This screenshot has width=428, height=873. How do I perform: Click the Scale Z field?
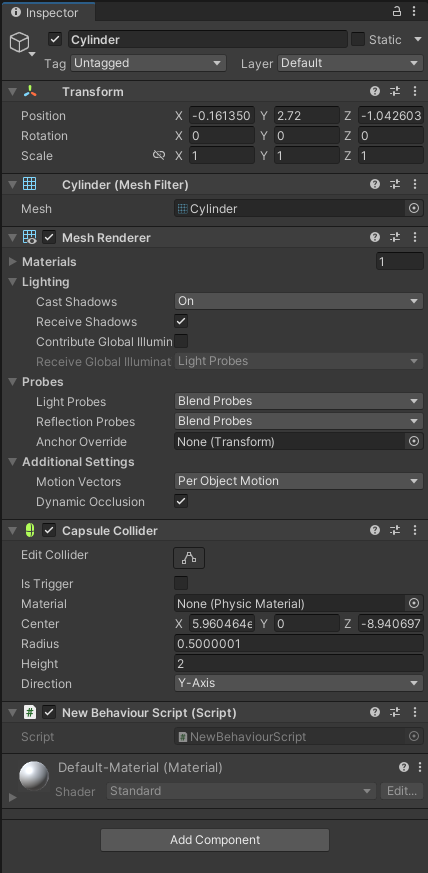390,156
